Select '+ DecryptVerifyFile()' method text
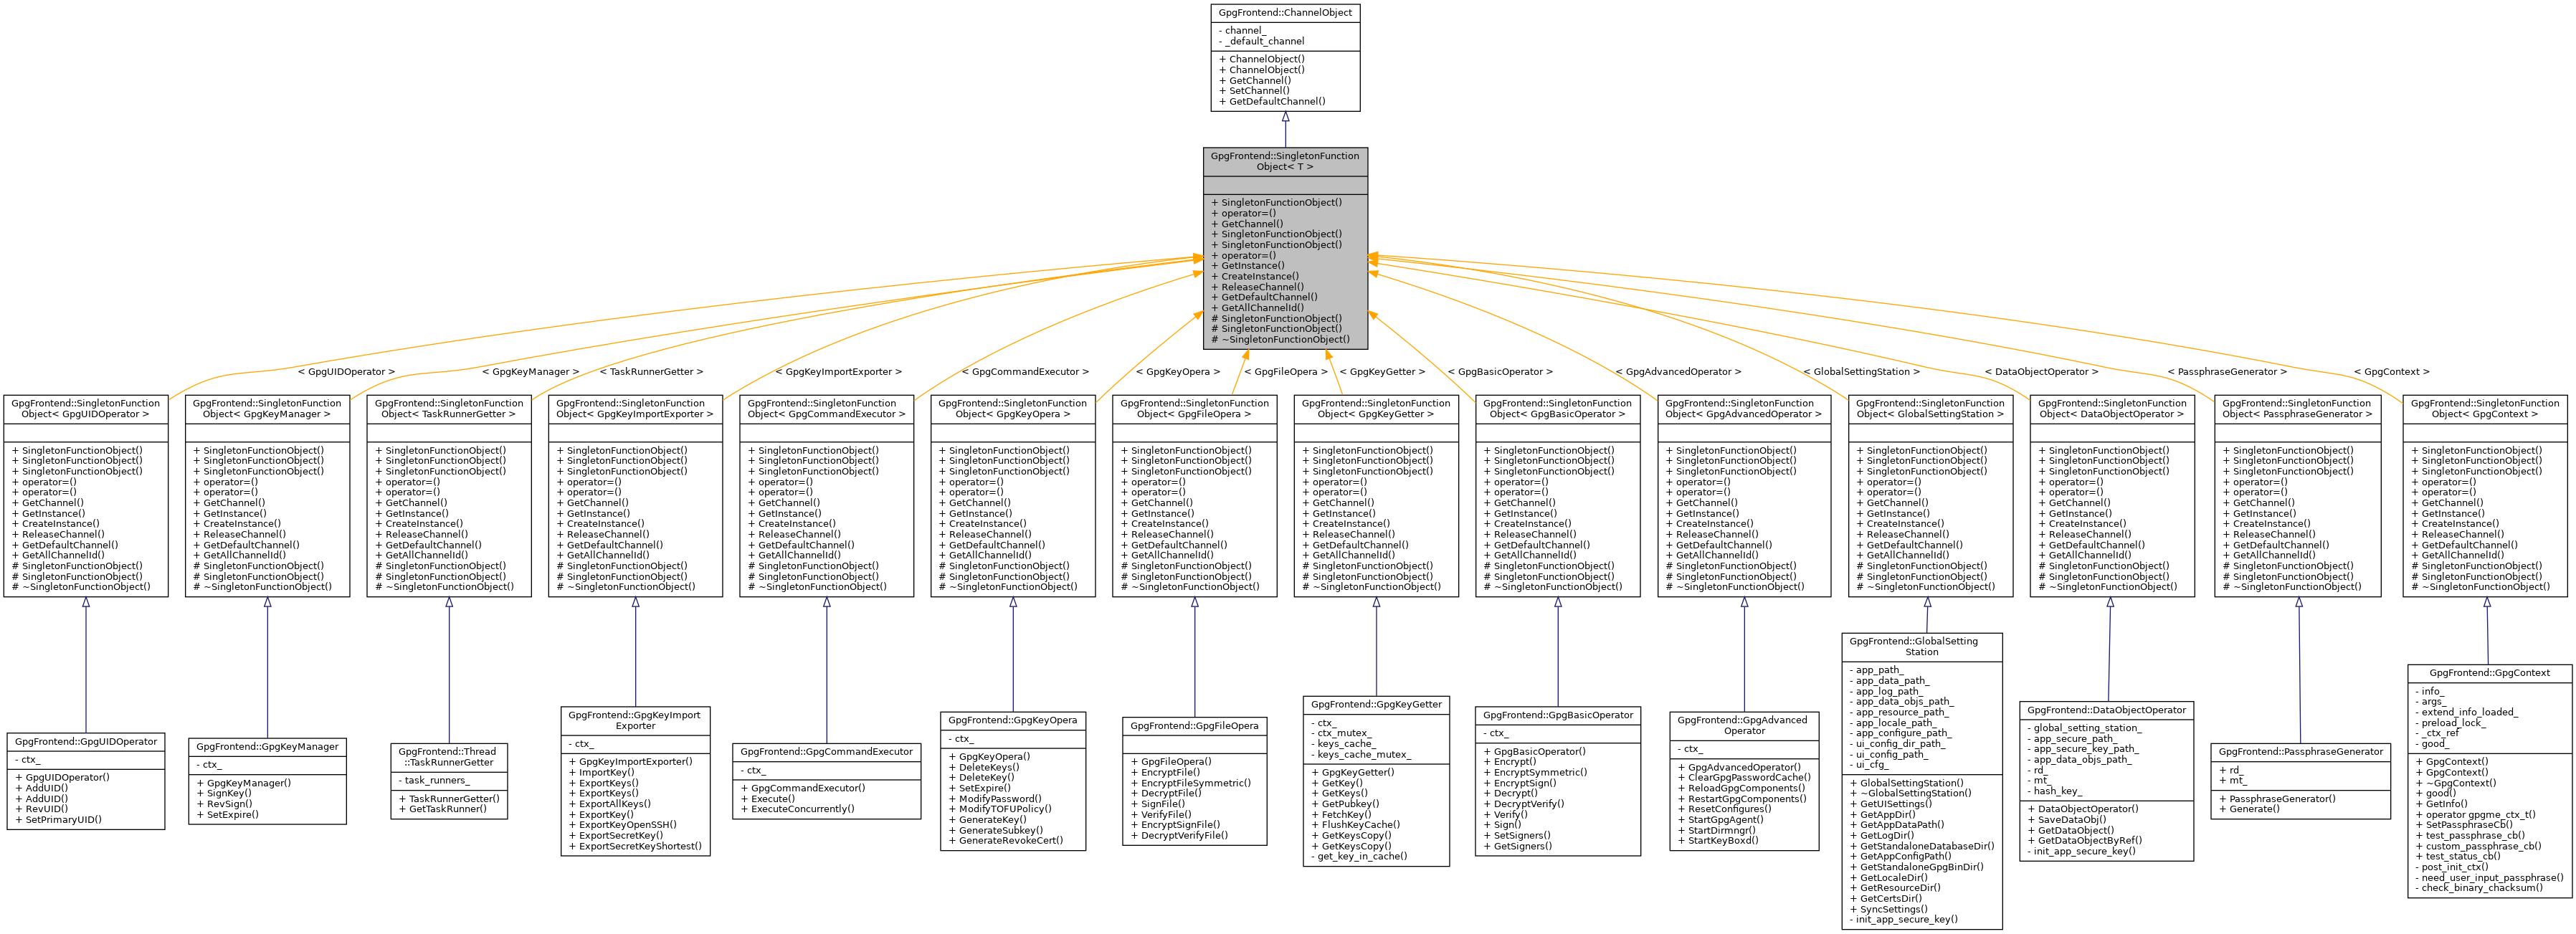This screenshot has height=934, width=2576. coord(1179,836)
